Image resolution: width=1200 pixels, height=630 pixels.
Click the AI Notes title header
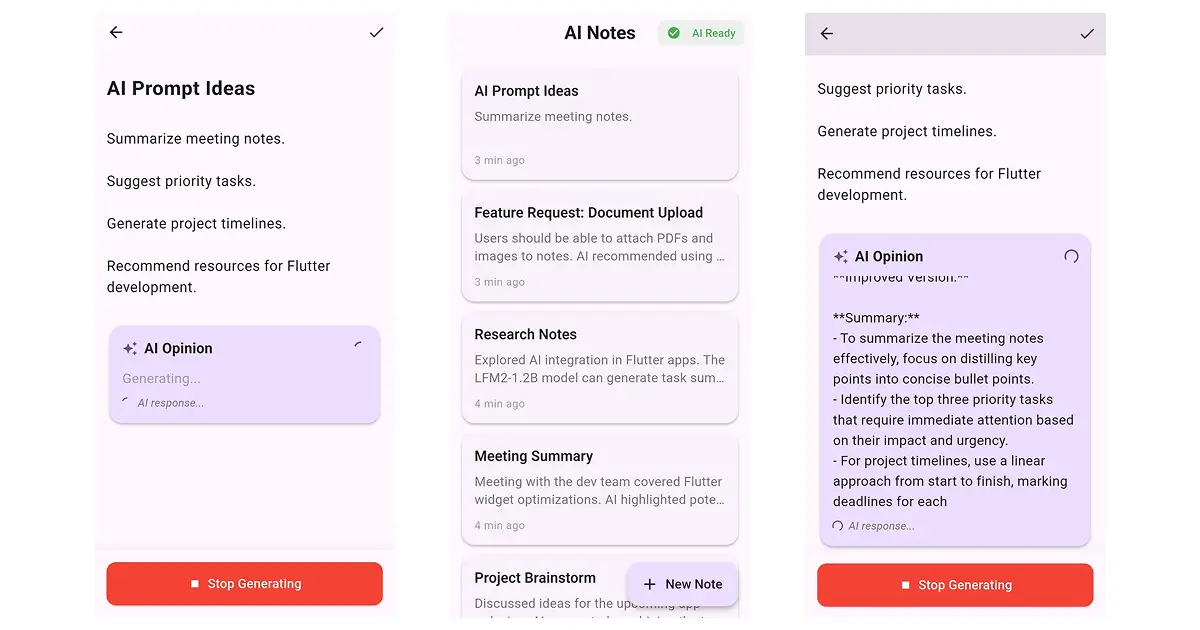[600, 32]
